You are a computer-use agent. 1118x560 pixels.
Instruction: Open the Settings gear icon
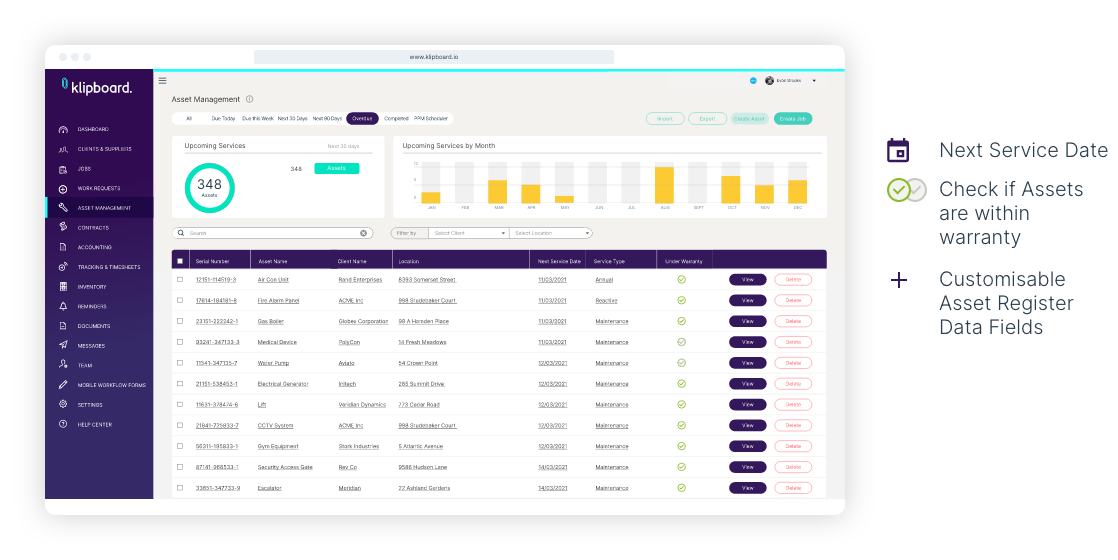[63, 404]
